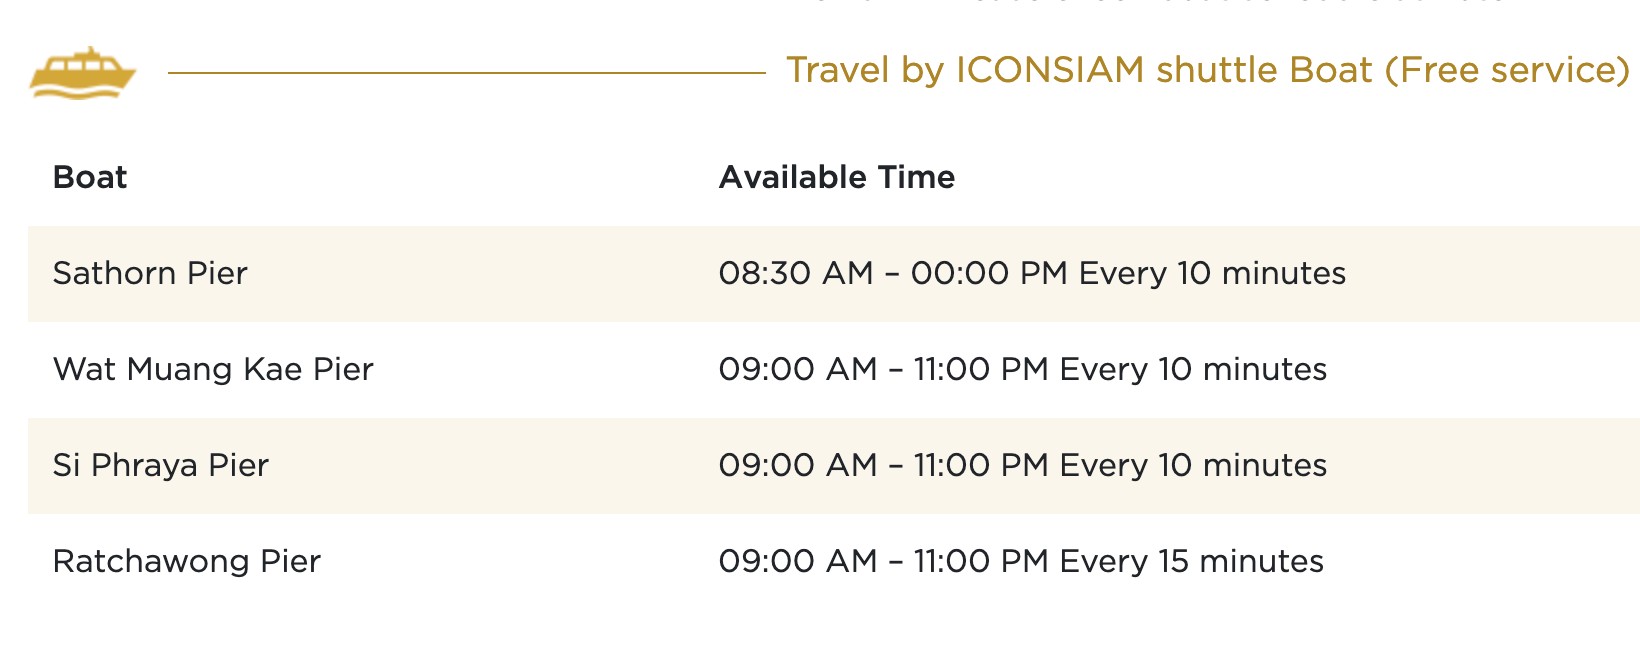Viewport: 1640px width, 646px height.
Task: Click "Every 15 minutes" in Ratchawong row
Action: pos(1191,561)
